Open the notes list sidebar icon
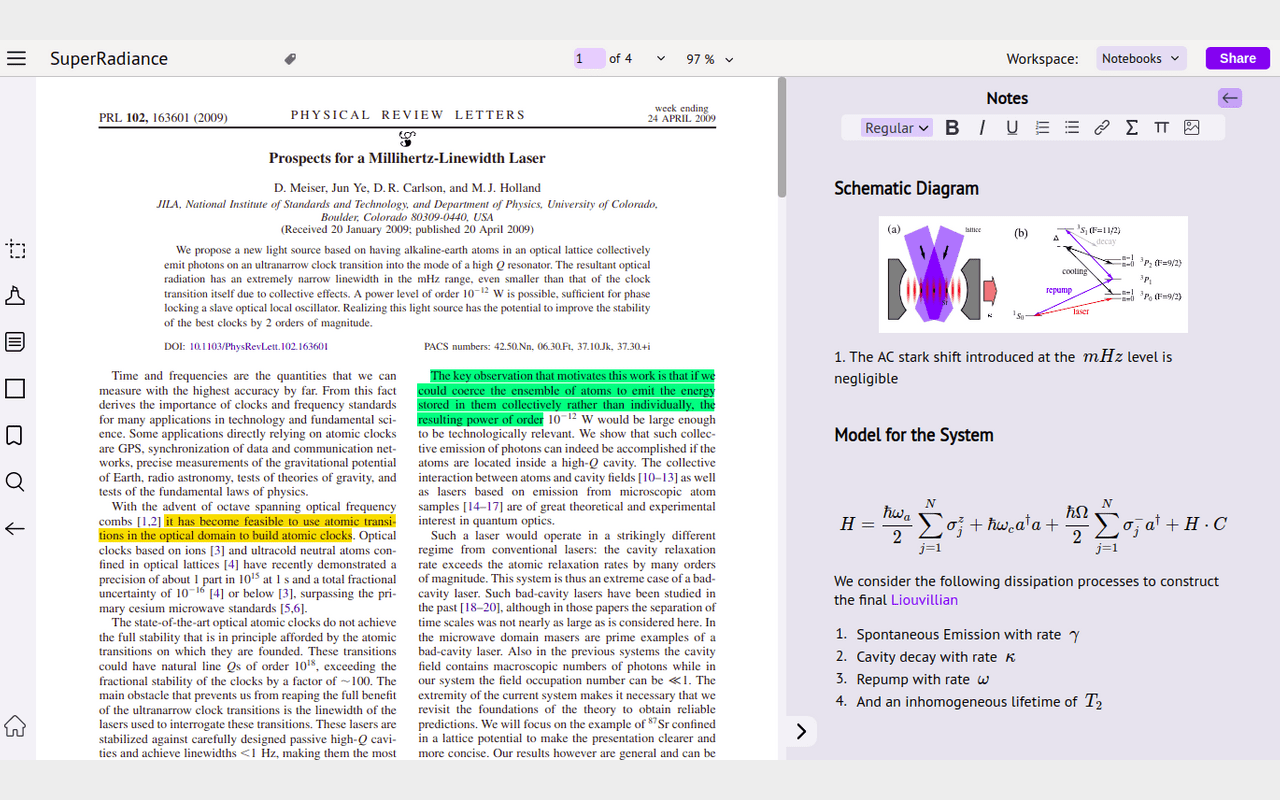 15,342
